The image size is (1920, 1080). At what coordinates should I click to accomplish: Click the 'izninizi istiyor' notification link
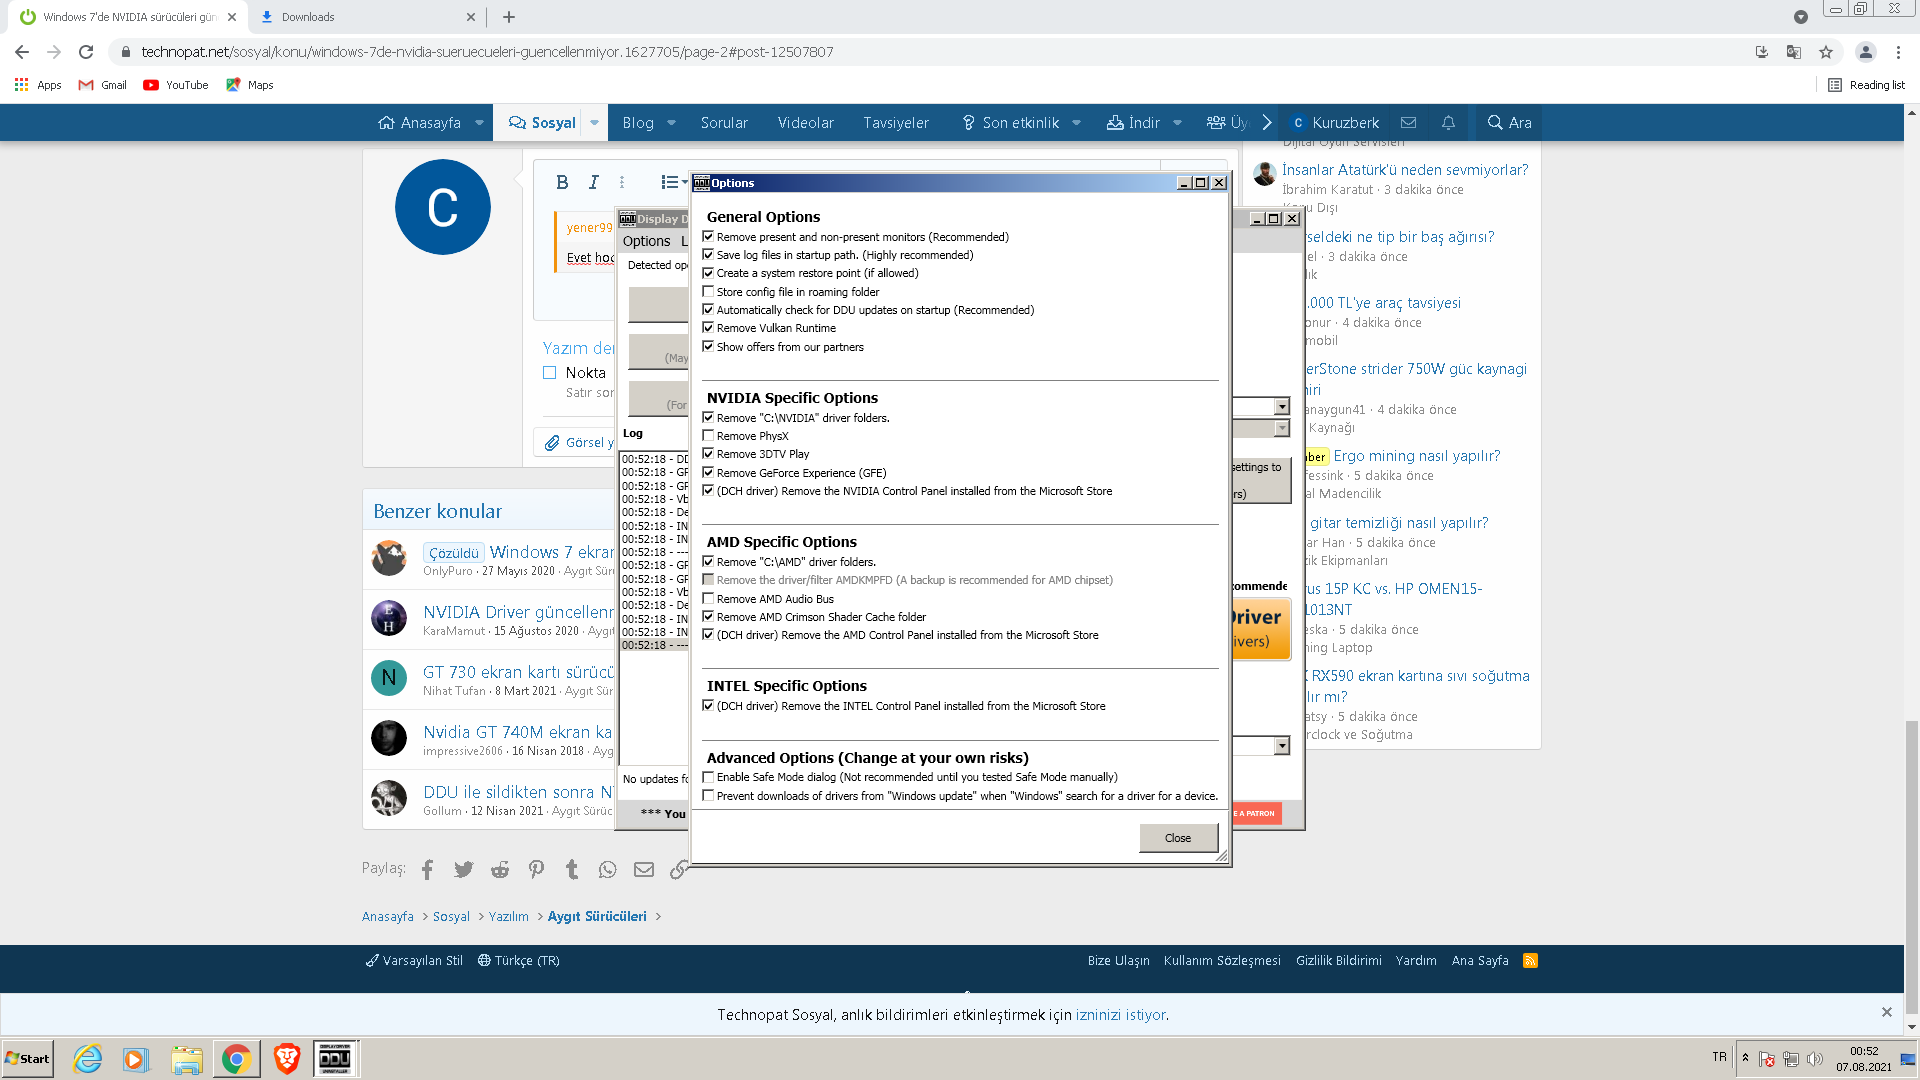pyautogui.click(x=1120, y=1014)
